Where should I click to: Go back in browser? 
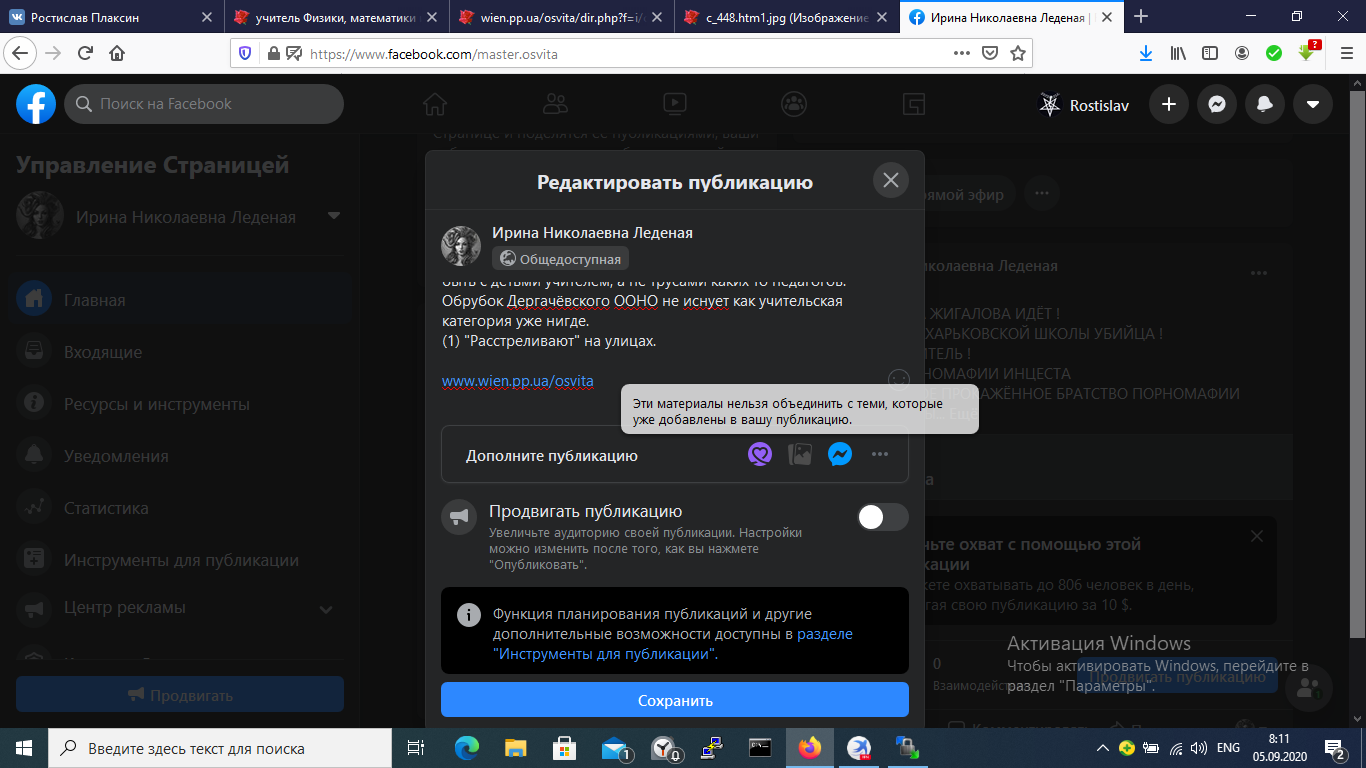coord(20,53)
